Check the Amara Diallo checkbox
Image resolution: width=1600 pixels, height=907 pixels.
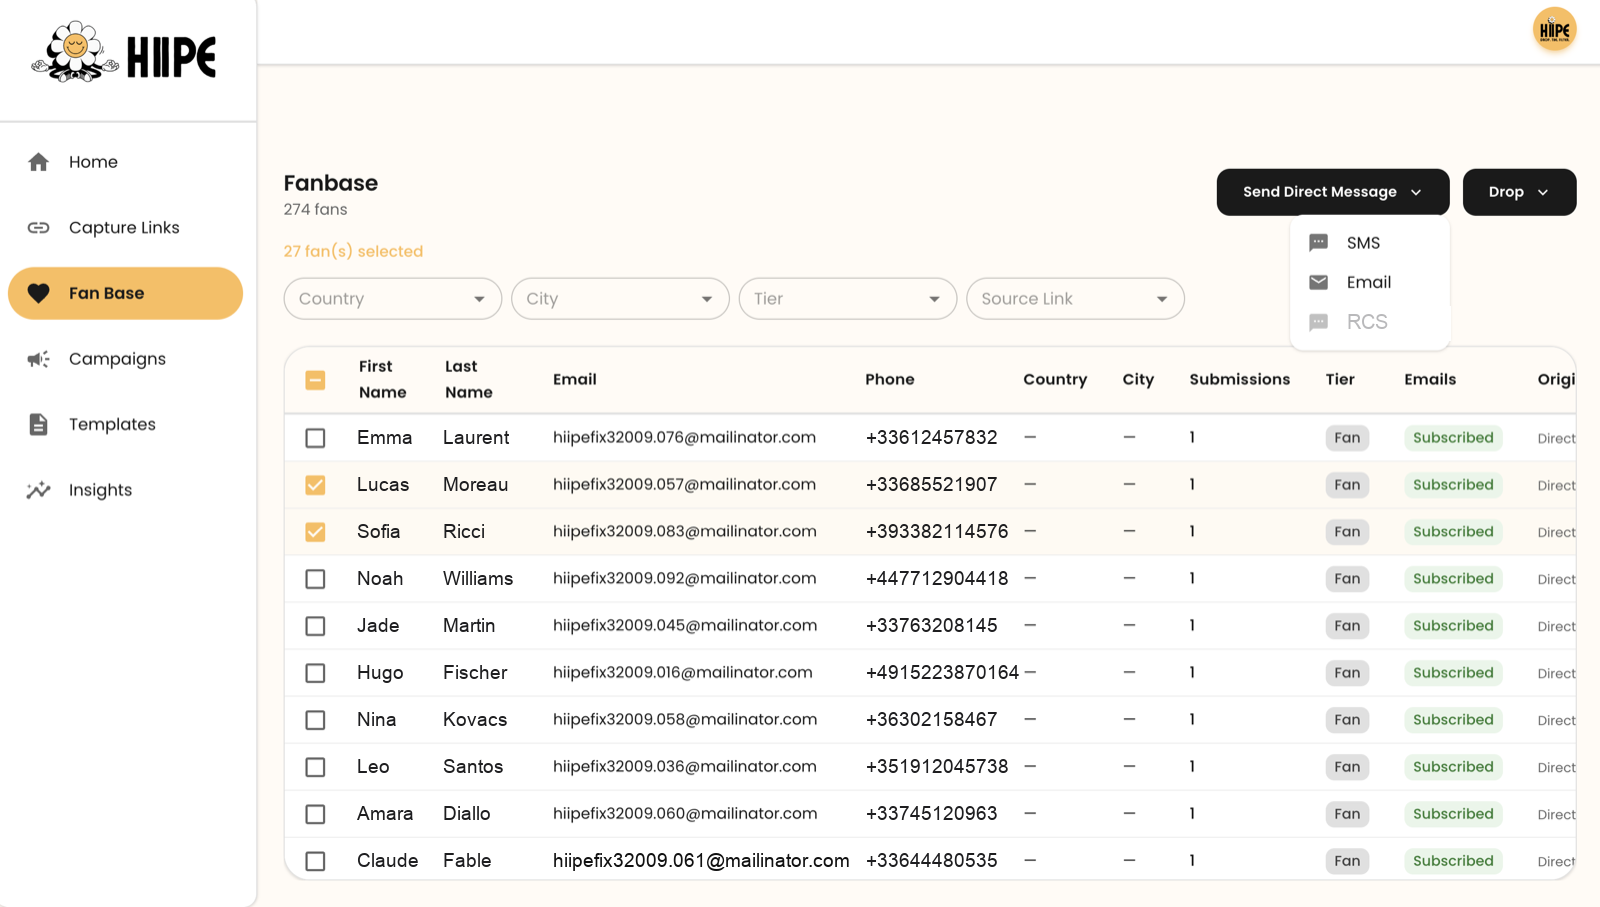click(x=315, y=814)
